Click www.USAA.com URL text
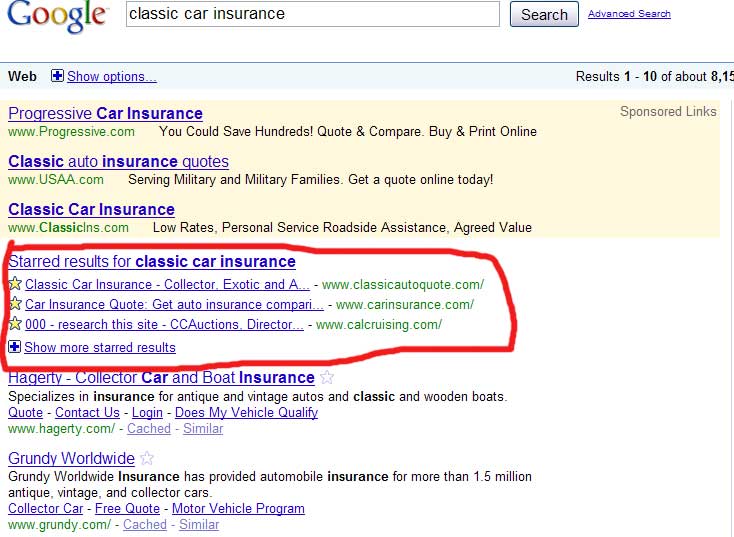This screenshot has width=734, height=537. (x=56, y=180)
